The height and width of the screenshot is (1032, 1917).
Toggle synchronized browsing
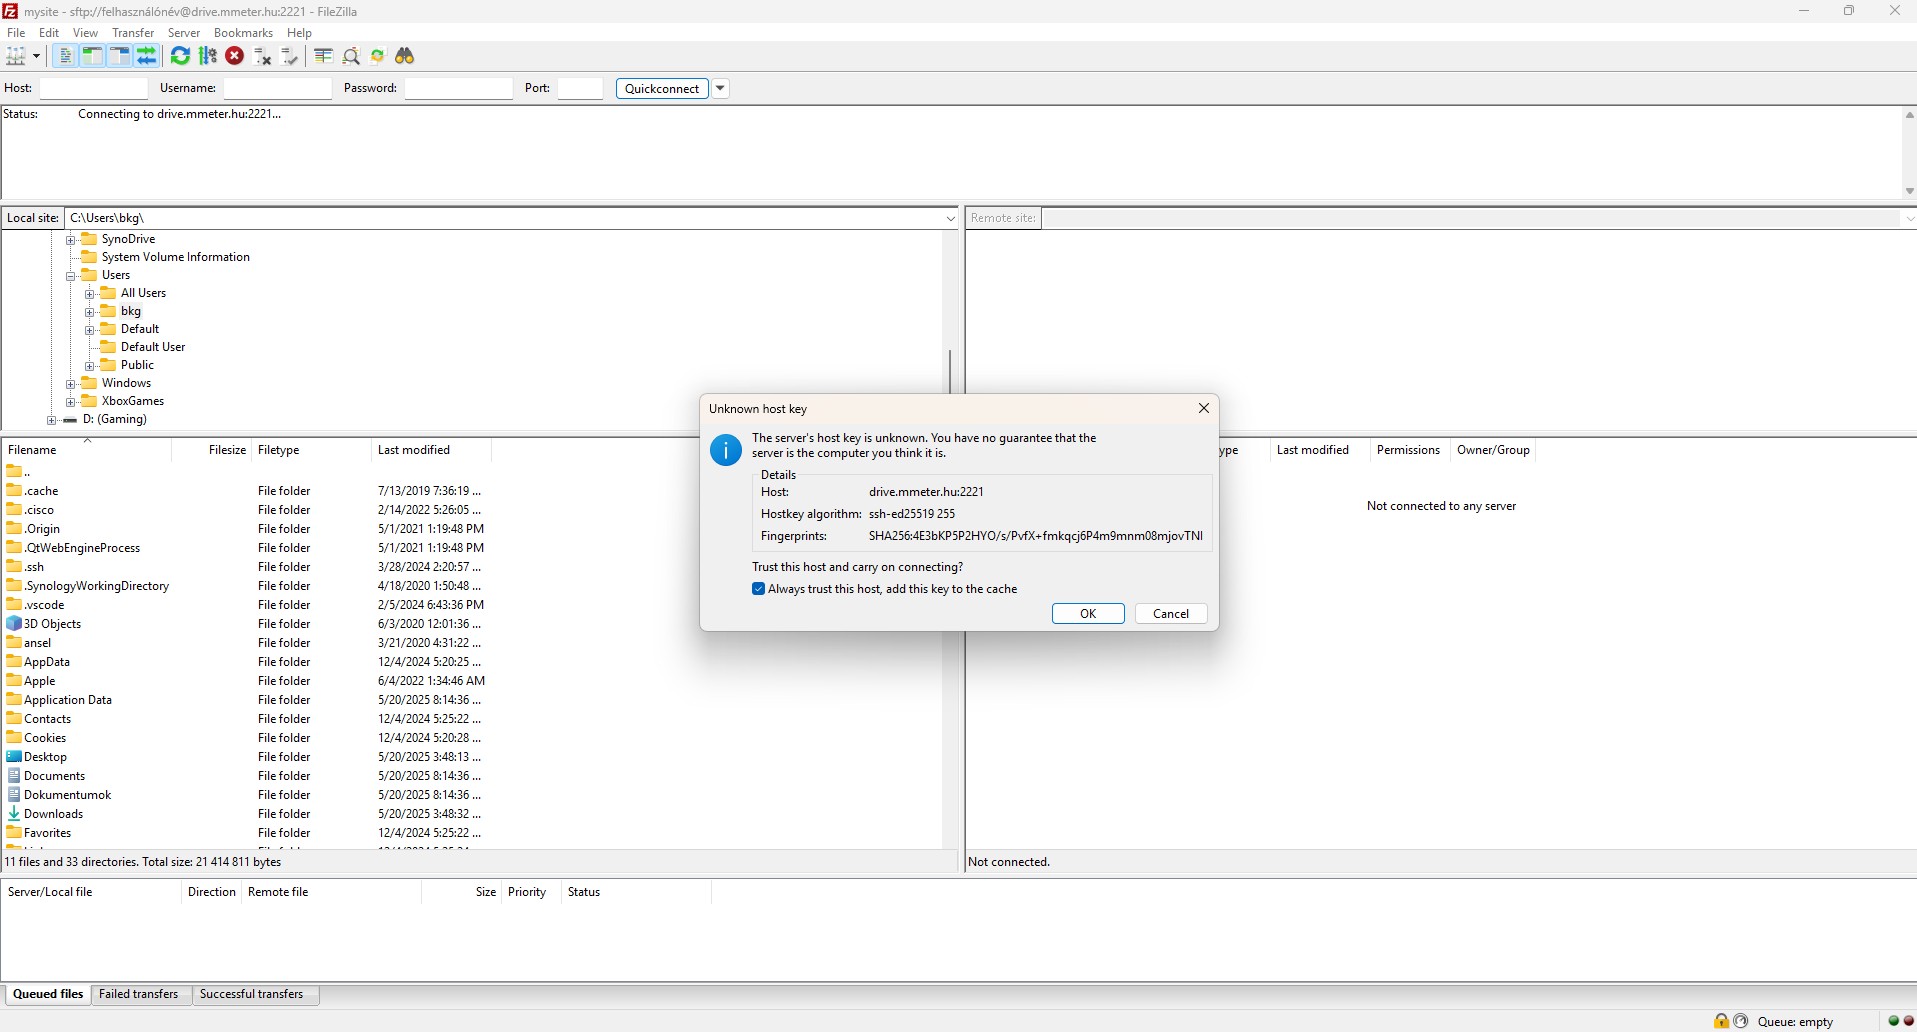tap(378, 56)
